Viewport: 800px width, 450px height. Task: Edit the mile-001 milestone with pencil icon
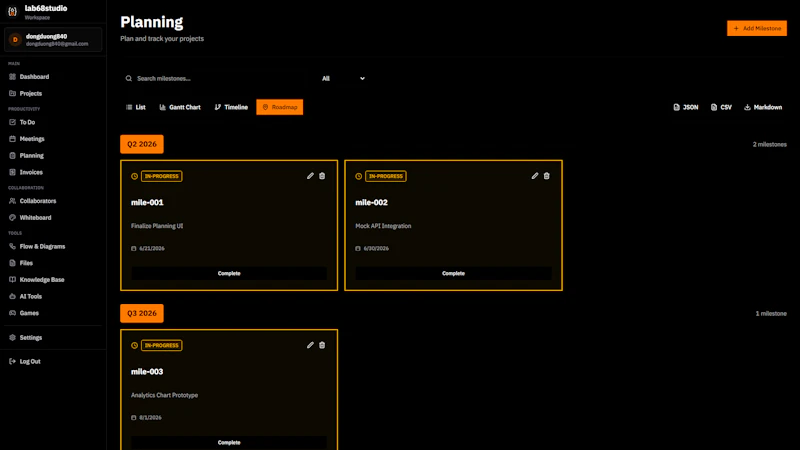pos(310,176)
